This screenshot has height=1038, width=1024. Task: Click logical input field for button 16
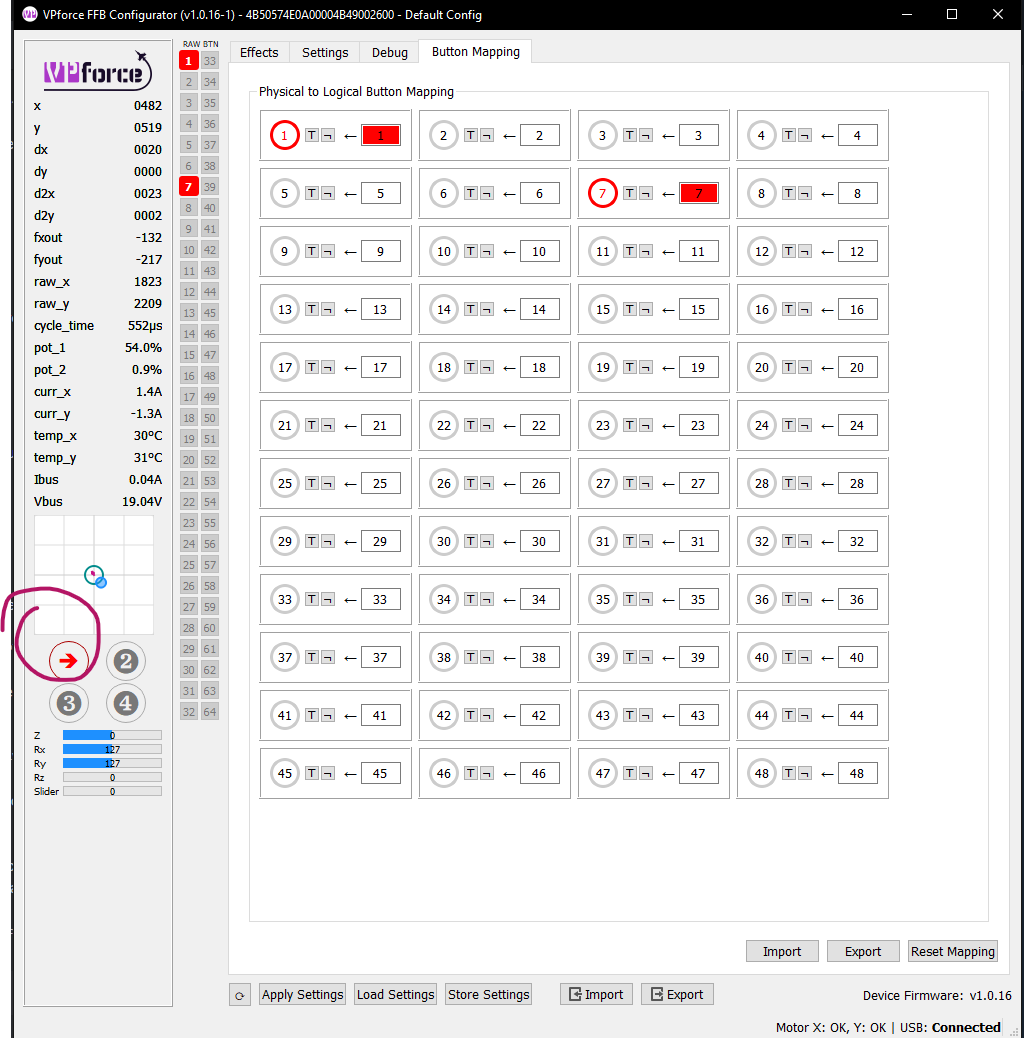(857, 309)
